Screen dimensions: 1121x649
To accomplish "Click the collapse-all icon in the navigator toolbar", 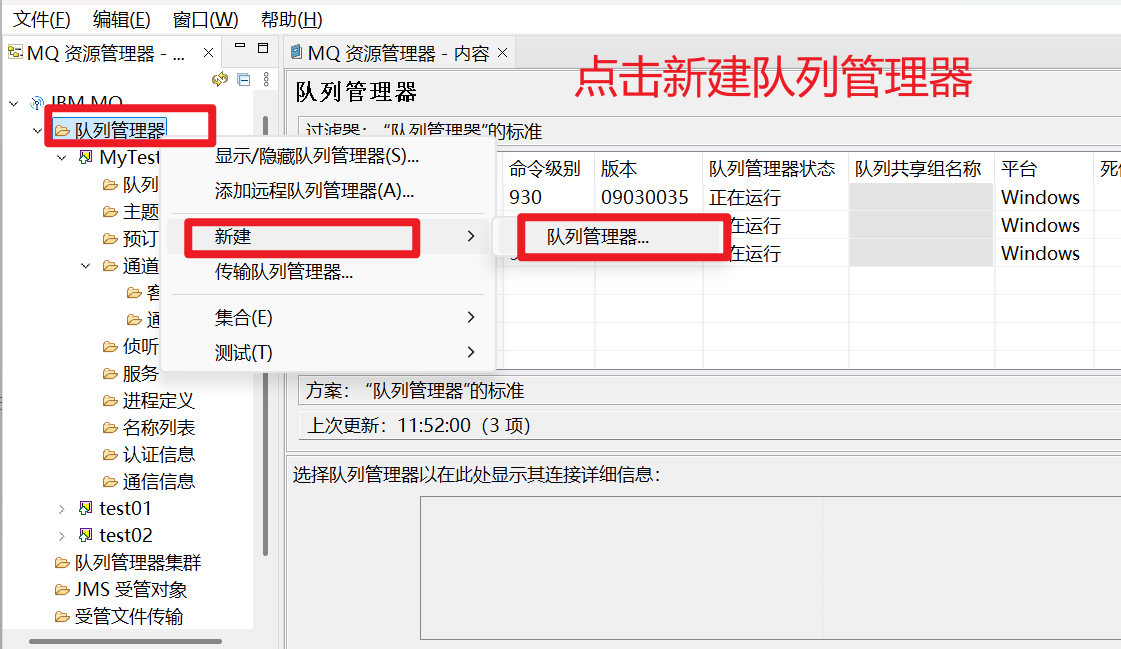I will tap(244, 79).
